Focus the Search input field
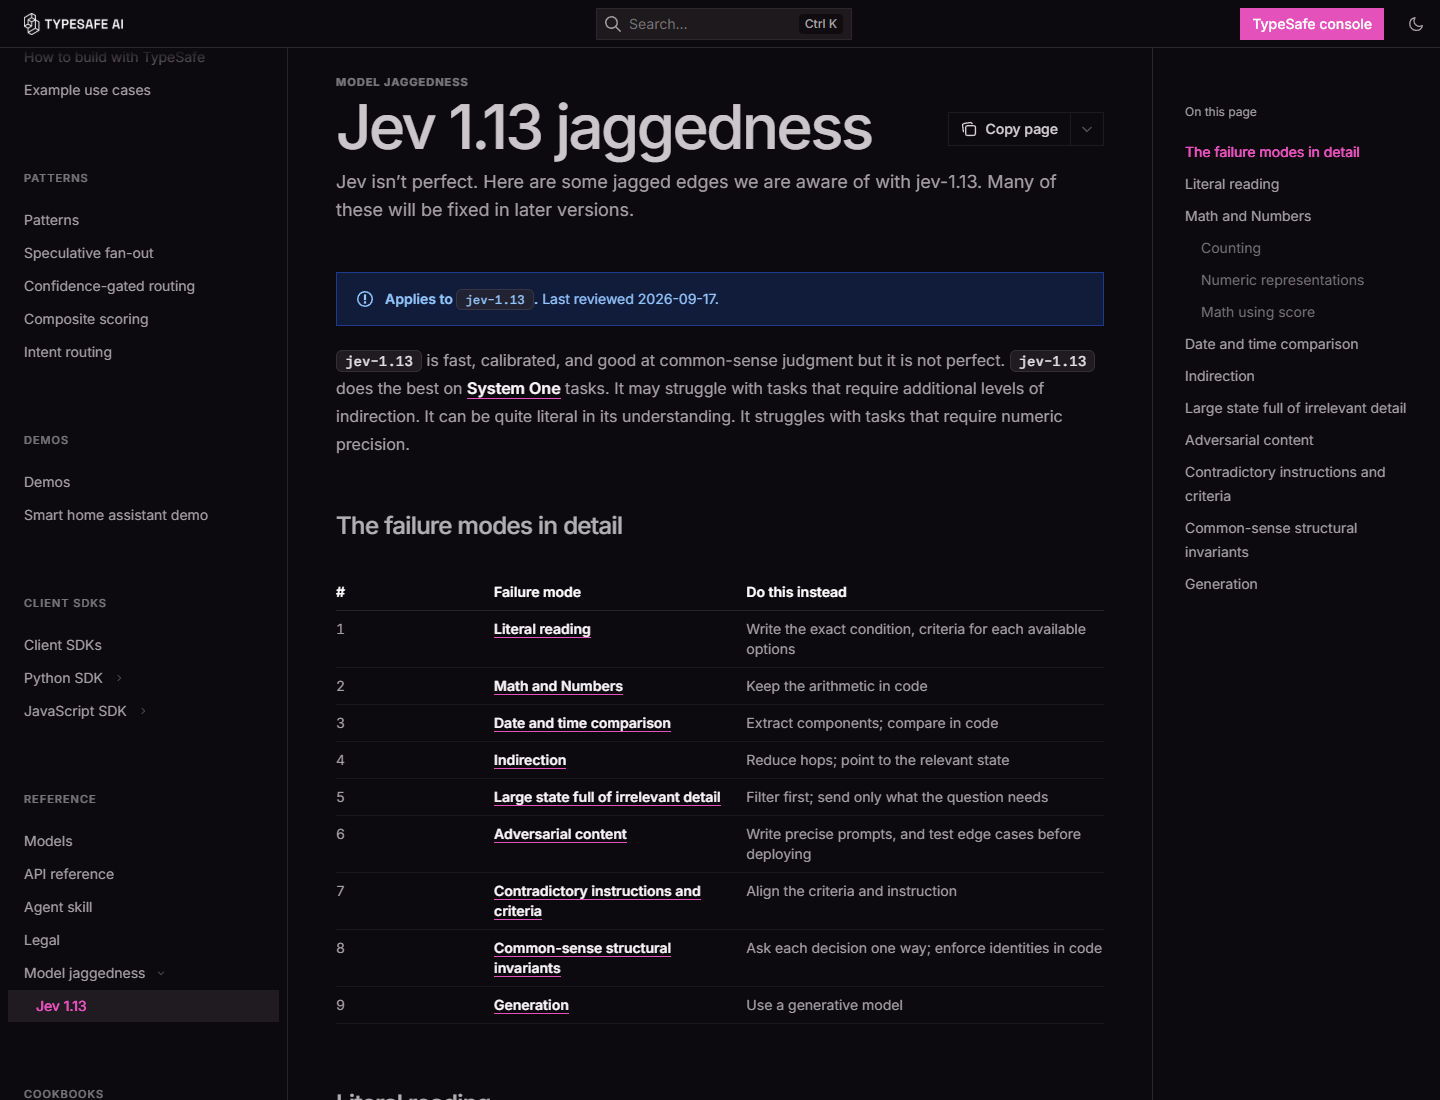This screenshot has width=1440, height=1100. [x=724, y=24]
